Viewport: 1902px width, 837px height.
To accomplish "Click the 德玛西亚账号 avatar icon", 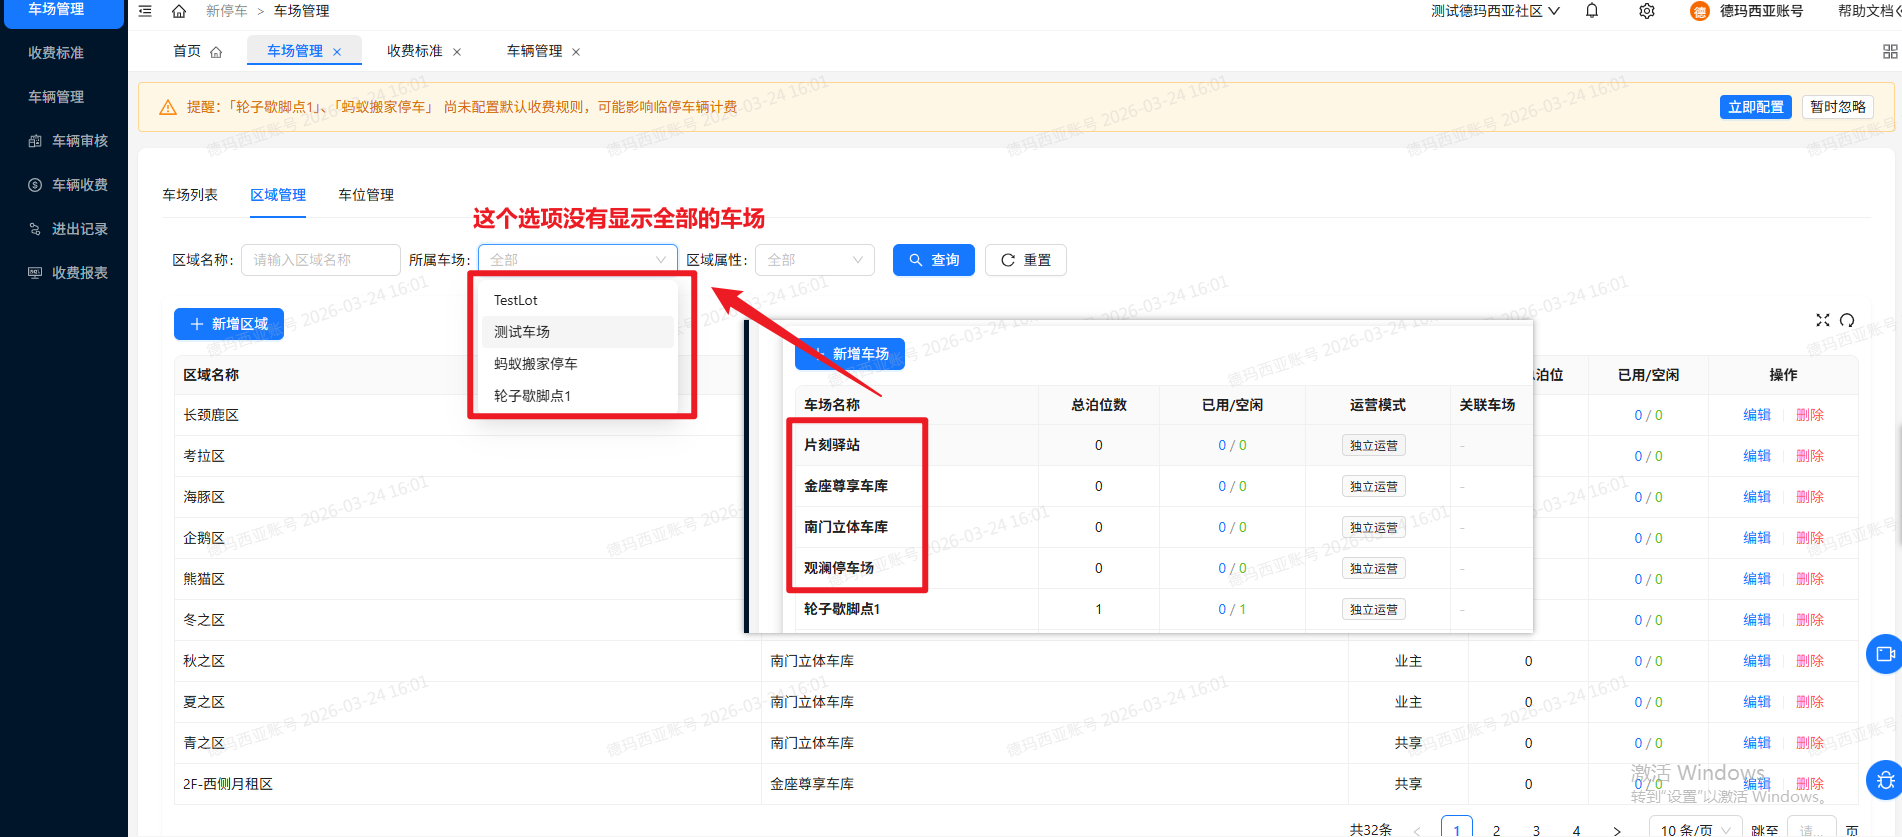I will click(x=1700, y=11).
